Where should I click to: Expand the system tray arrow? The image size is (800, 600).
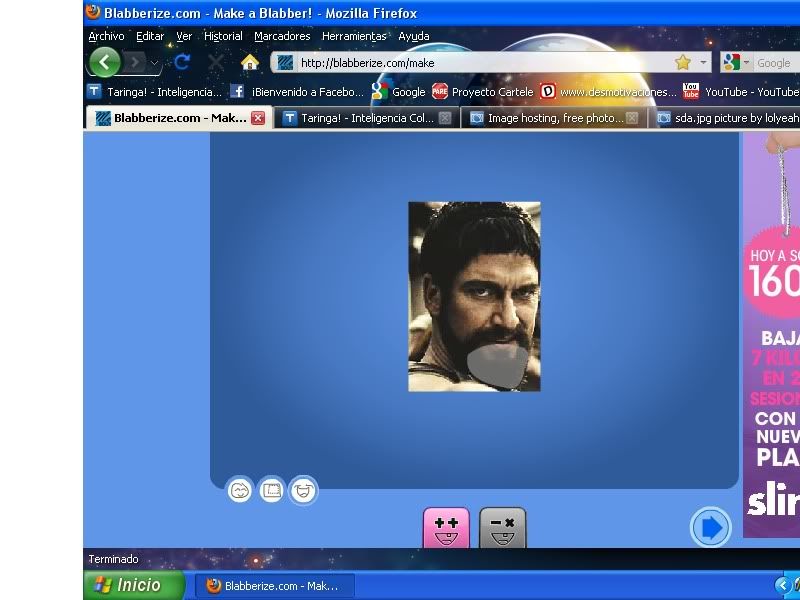coord(783,586)
